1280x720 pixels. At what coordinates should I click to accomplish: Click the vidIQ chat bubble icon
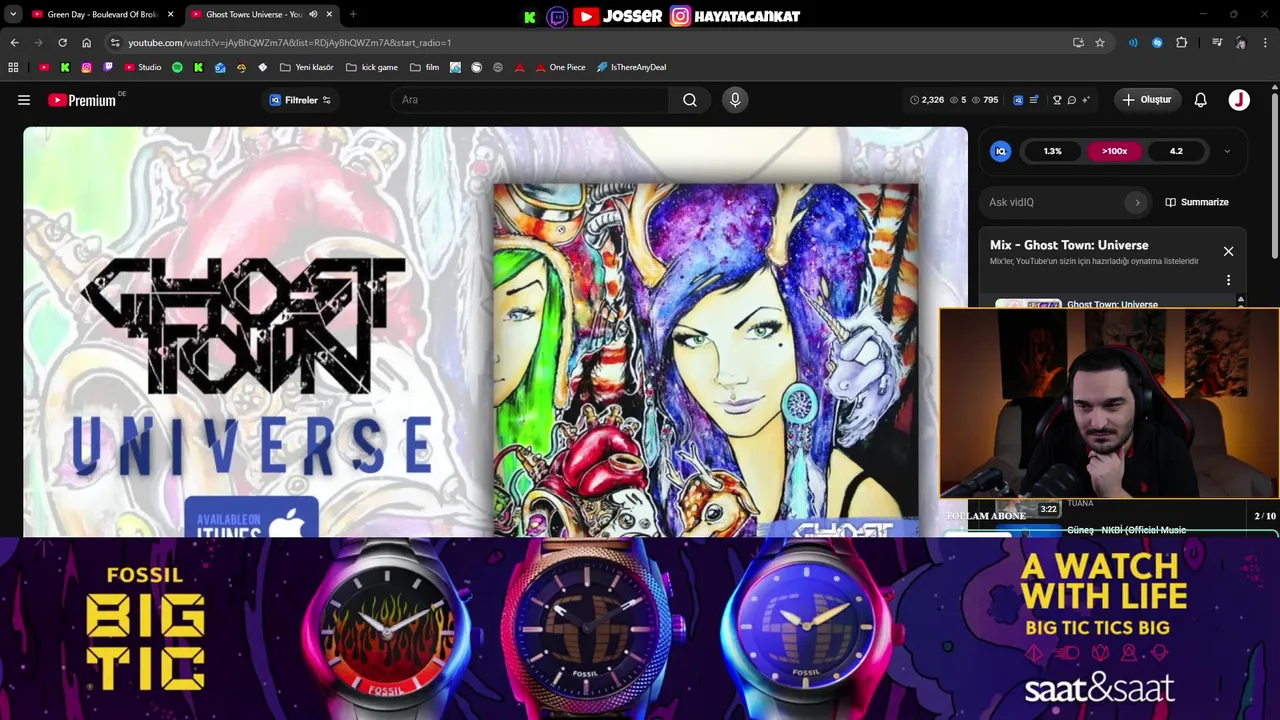point(1071,100)
